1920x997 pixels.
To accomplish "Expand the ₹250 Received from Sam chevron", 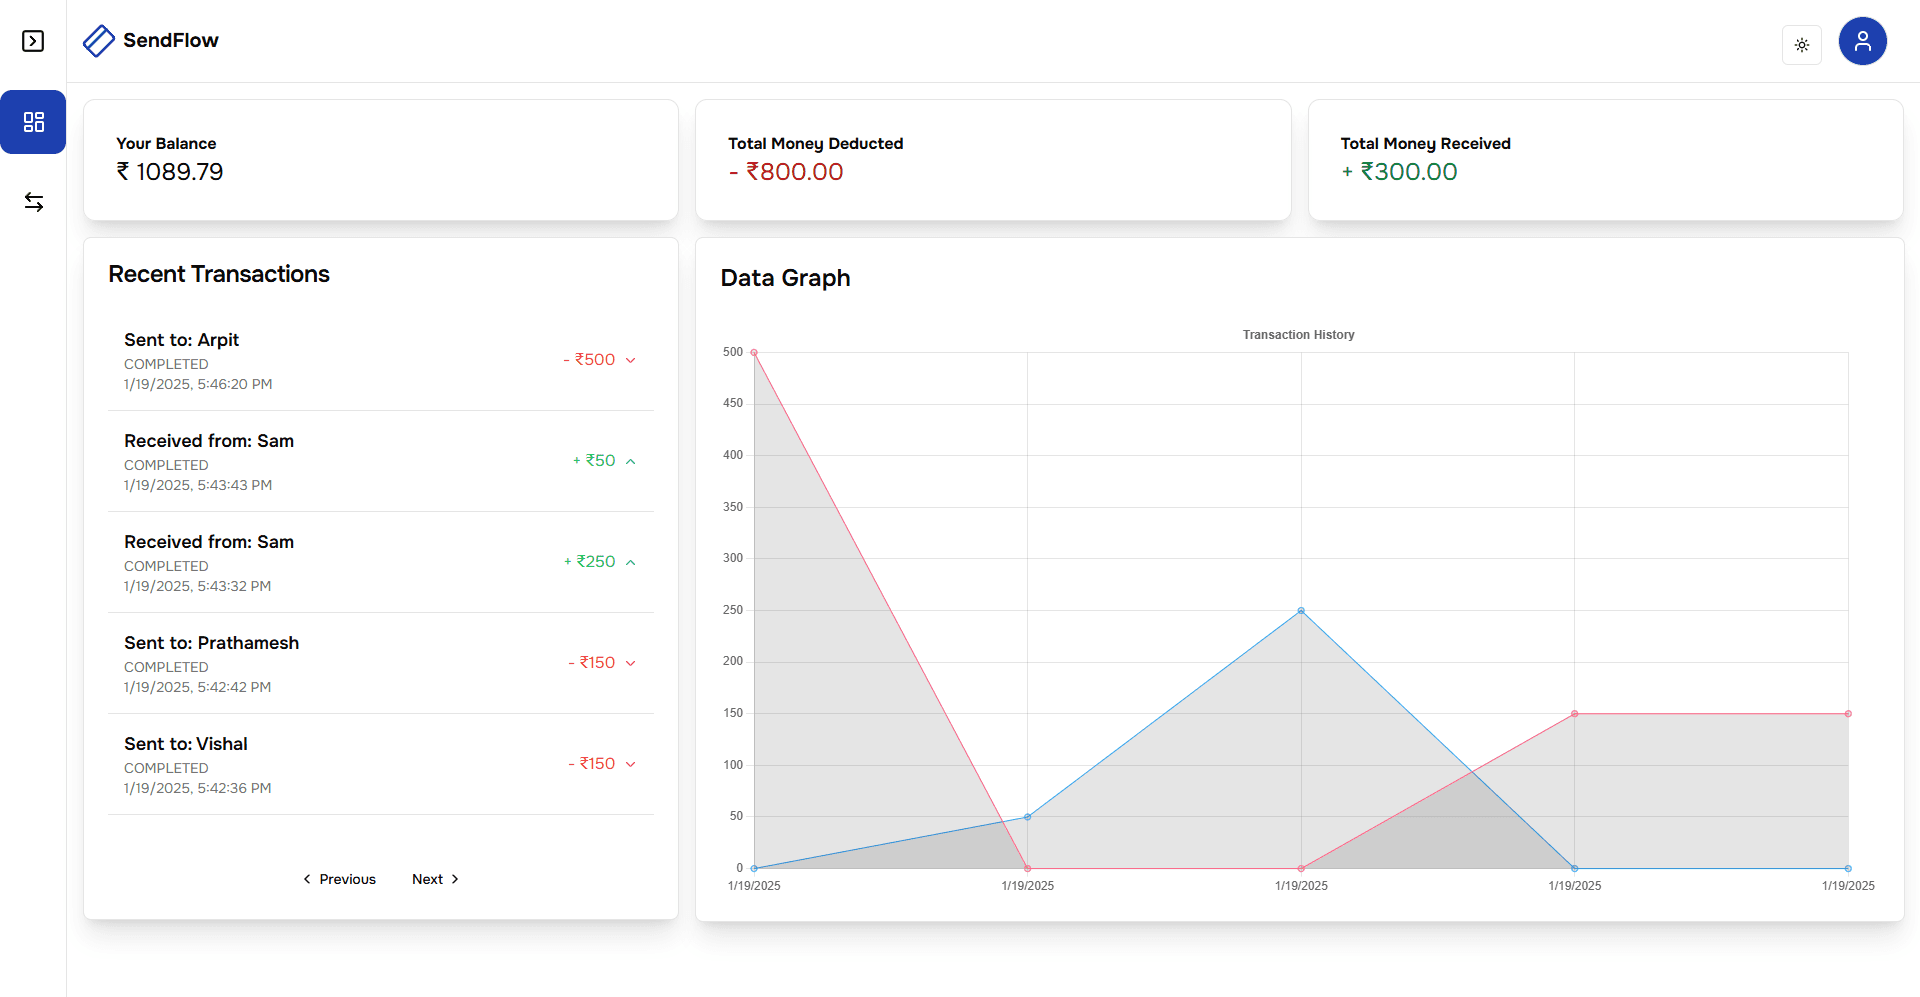I will (x=631, y=562).
